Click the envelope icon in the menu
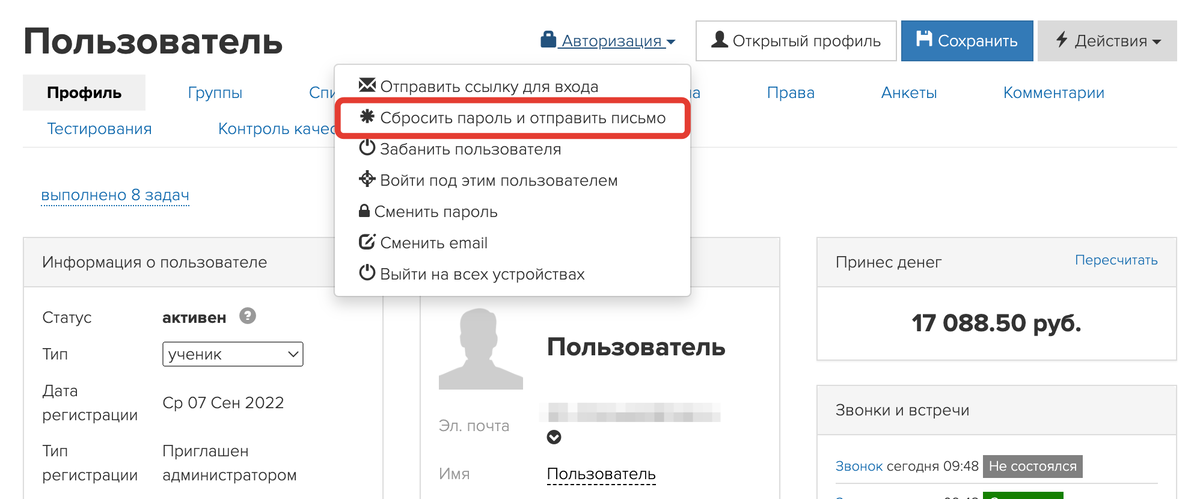 point(367,86)
